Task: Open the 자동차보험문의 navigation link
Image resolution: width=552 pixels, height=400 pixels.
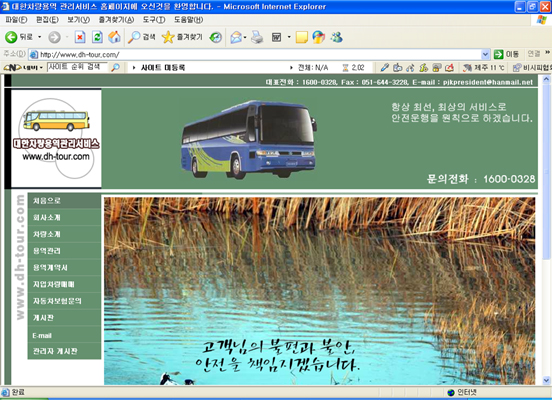Action: pyautogui.click(x=64, y=301)
